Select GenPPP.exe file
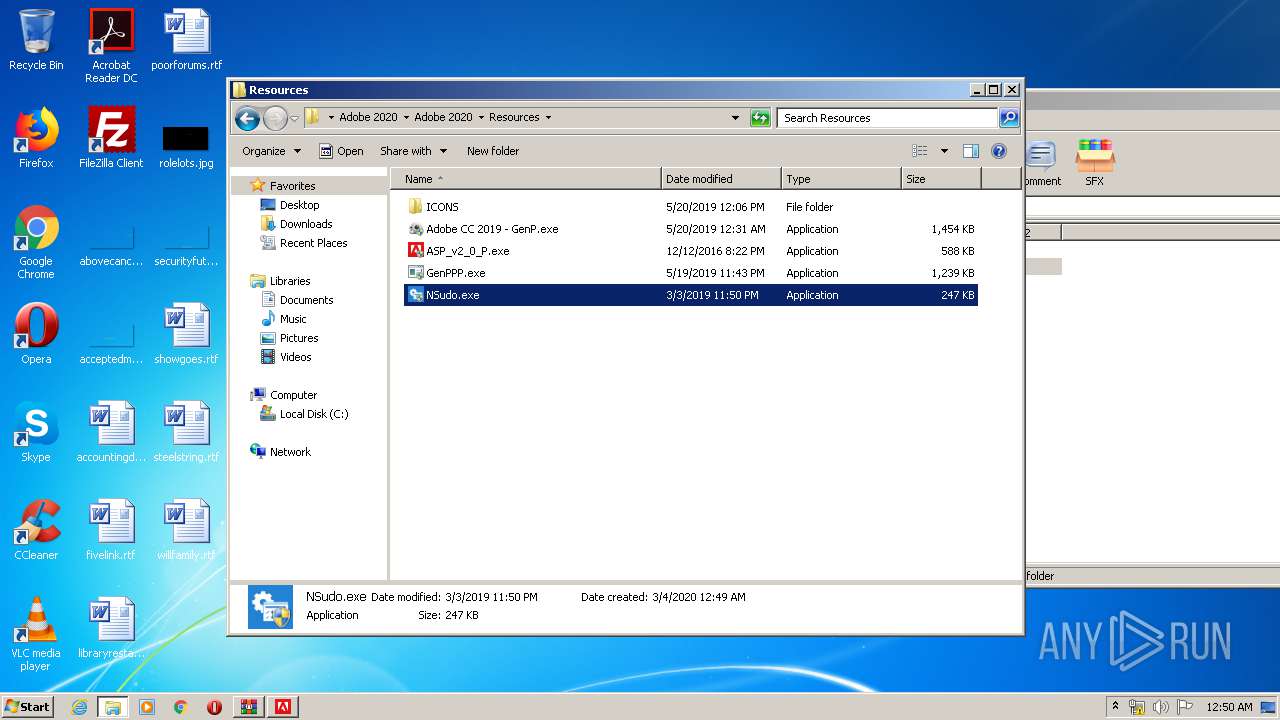The image size is (1280, 720). click(x=690, y=273)
